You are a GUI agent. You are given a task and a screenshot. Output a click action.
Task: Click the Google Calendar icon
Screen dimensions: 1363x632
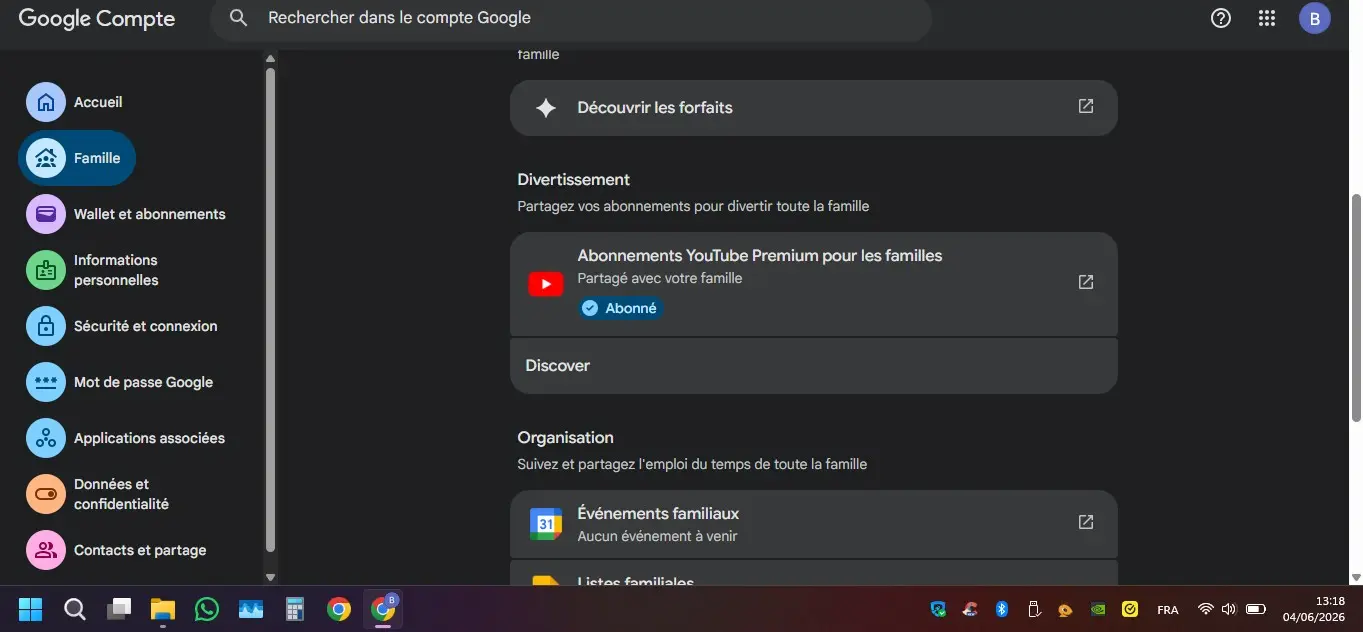(x=546, y=524)
